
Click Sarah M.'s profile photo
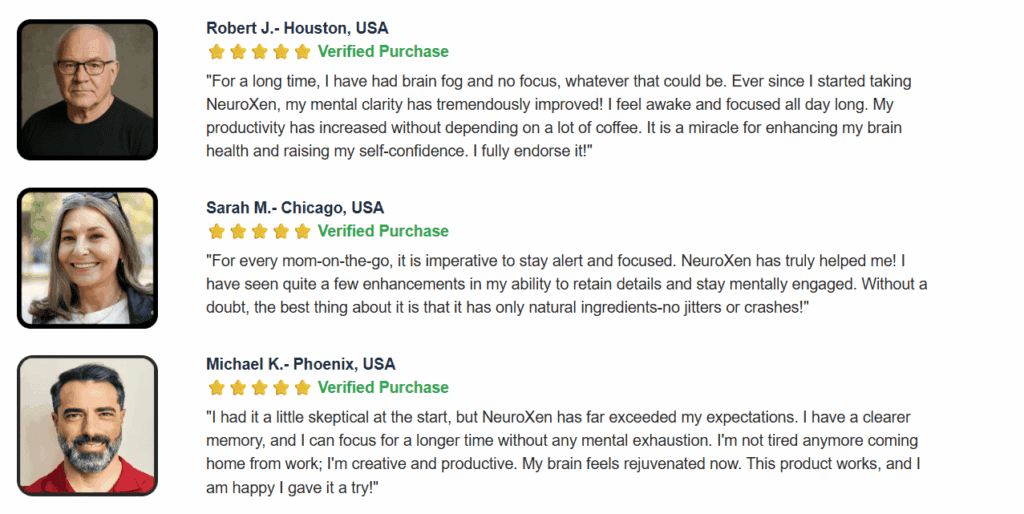pyautogui.click(x=88, y=258)
